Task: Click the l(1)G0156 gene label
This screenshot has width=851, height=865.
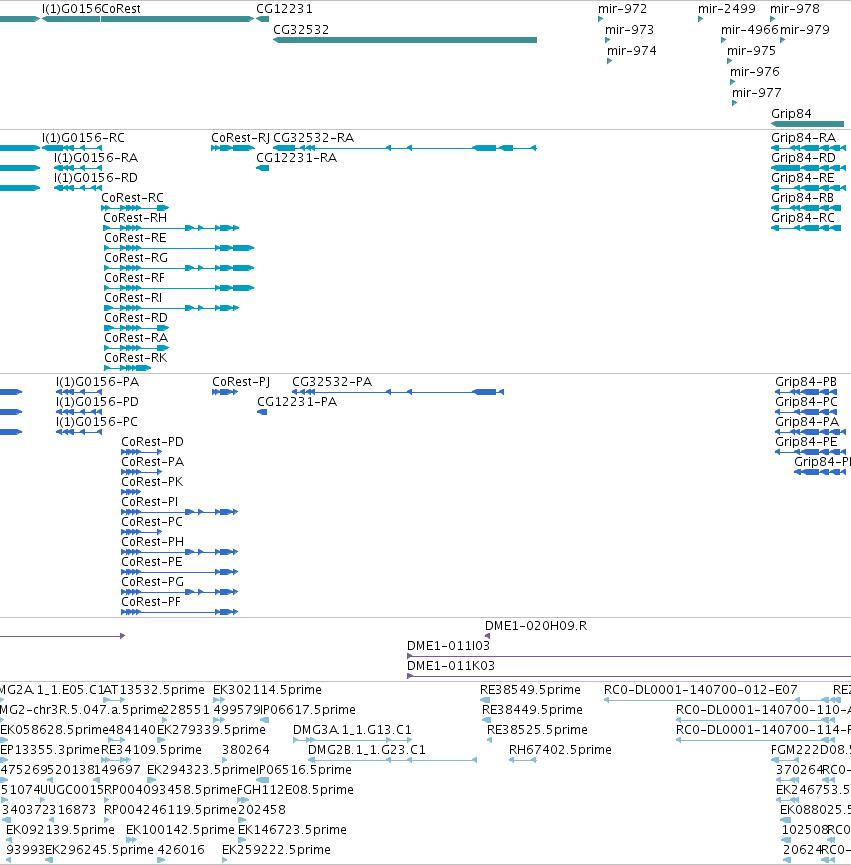Action: 72,9
